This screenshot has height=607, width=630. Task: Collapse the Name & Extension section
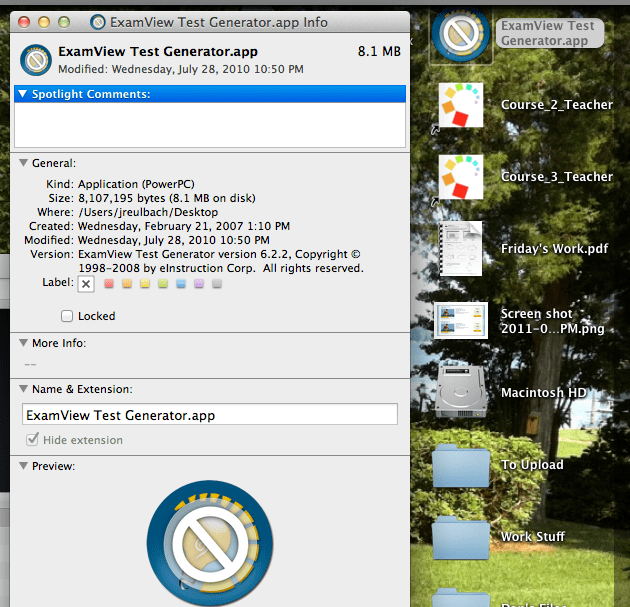click(23, 389)
